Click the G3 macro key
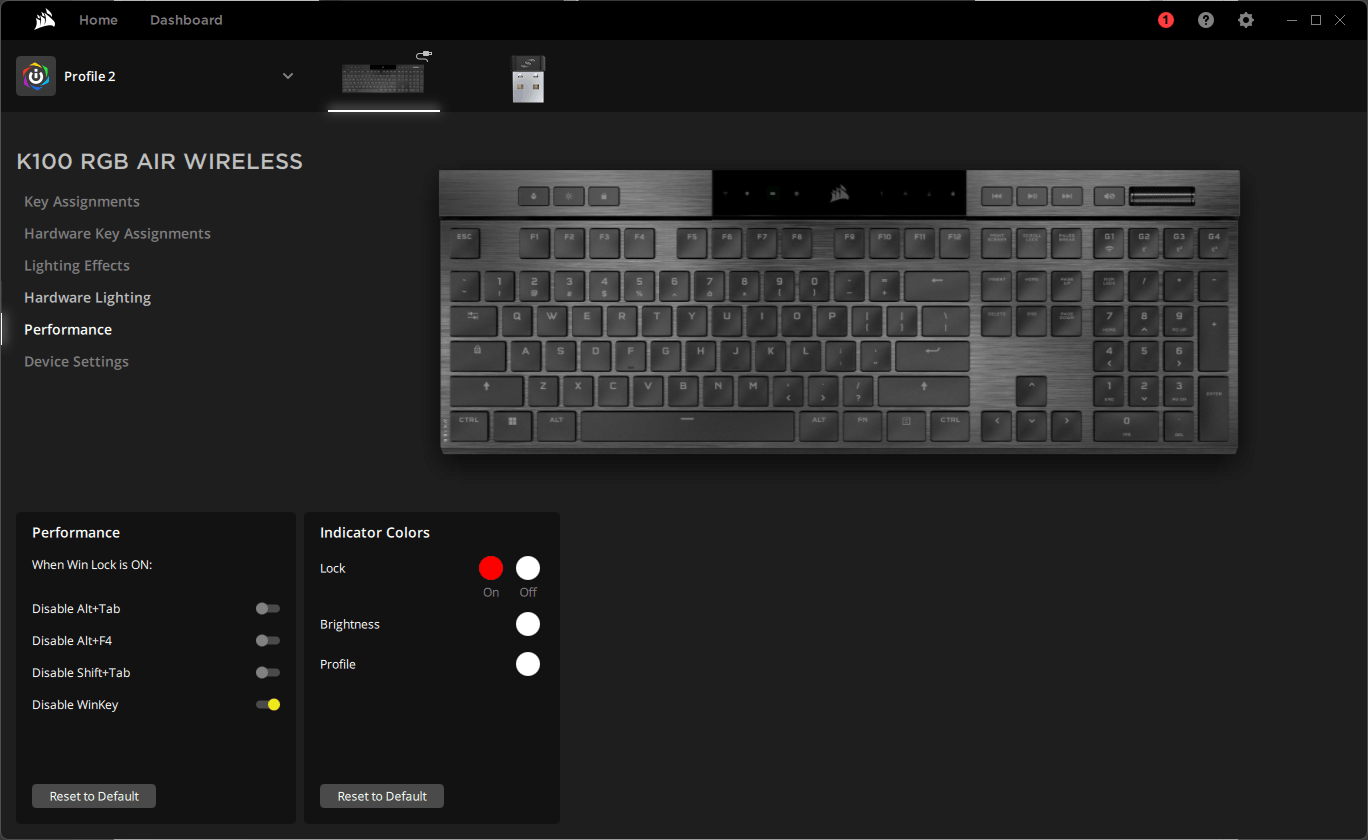 [1179, 242]
